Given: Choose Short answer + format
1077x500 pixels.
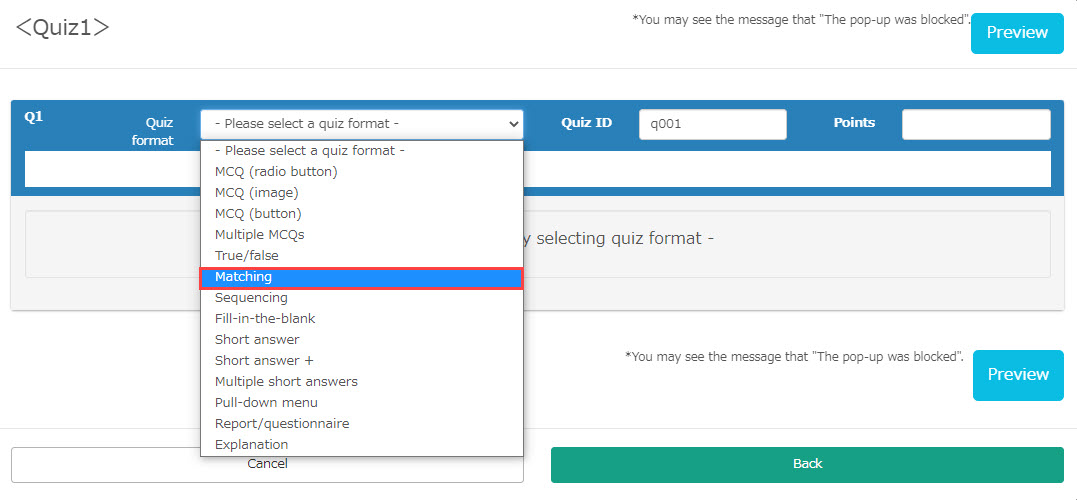Looking at the screenshot, I should coord(361,361).
